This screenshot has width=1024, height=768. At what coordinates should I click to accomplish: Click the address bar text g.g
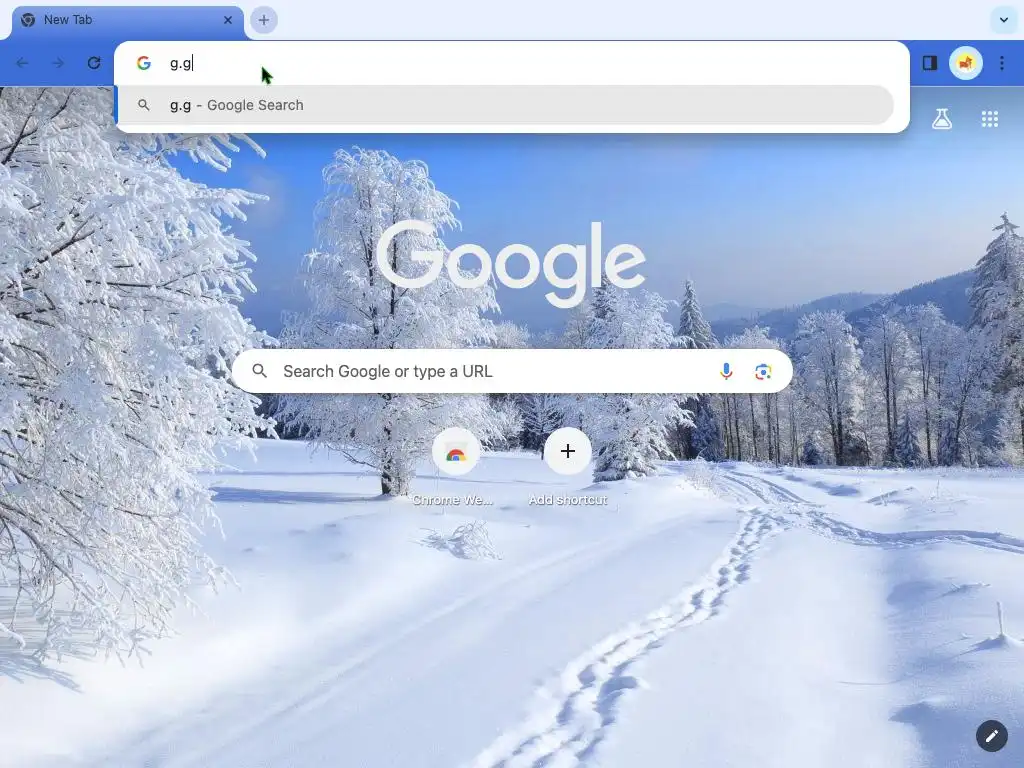(x=180, y=63)
